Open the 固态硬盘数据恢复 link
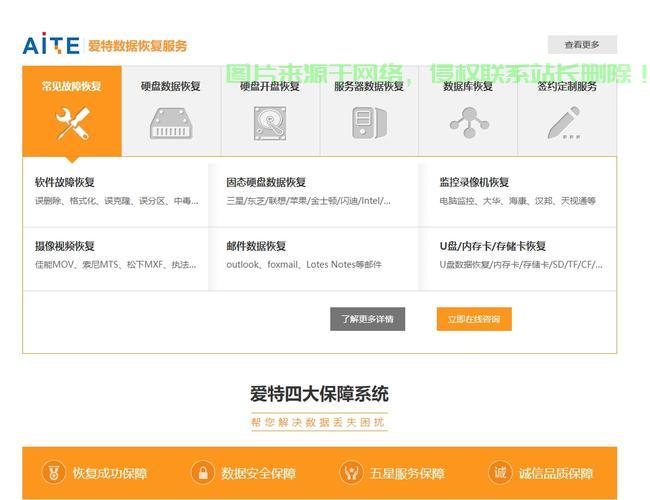 266,182
